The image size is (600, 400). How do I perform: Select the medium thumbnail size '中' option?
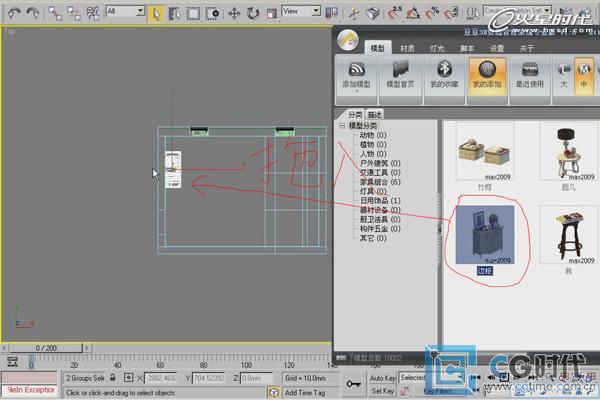click(584, 76)
